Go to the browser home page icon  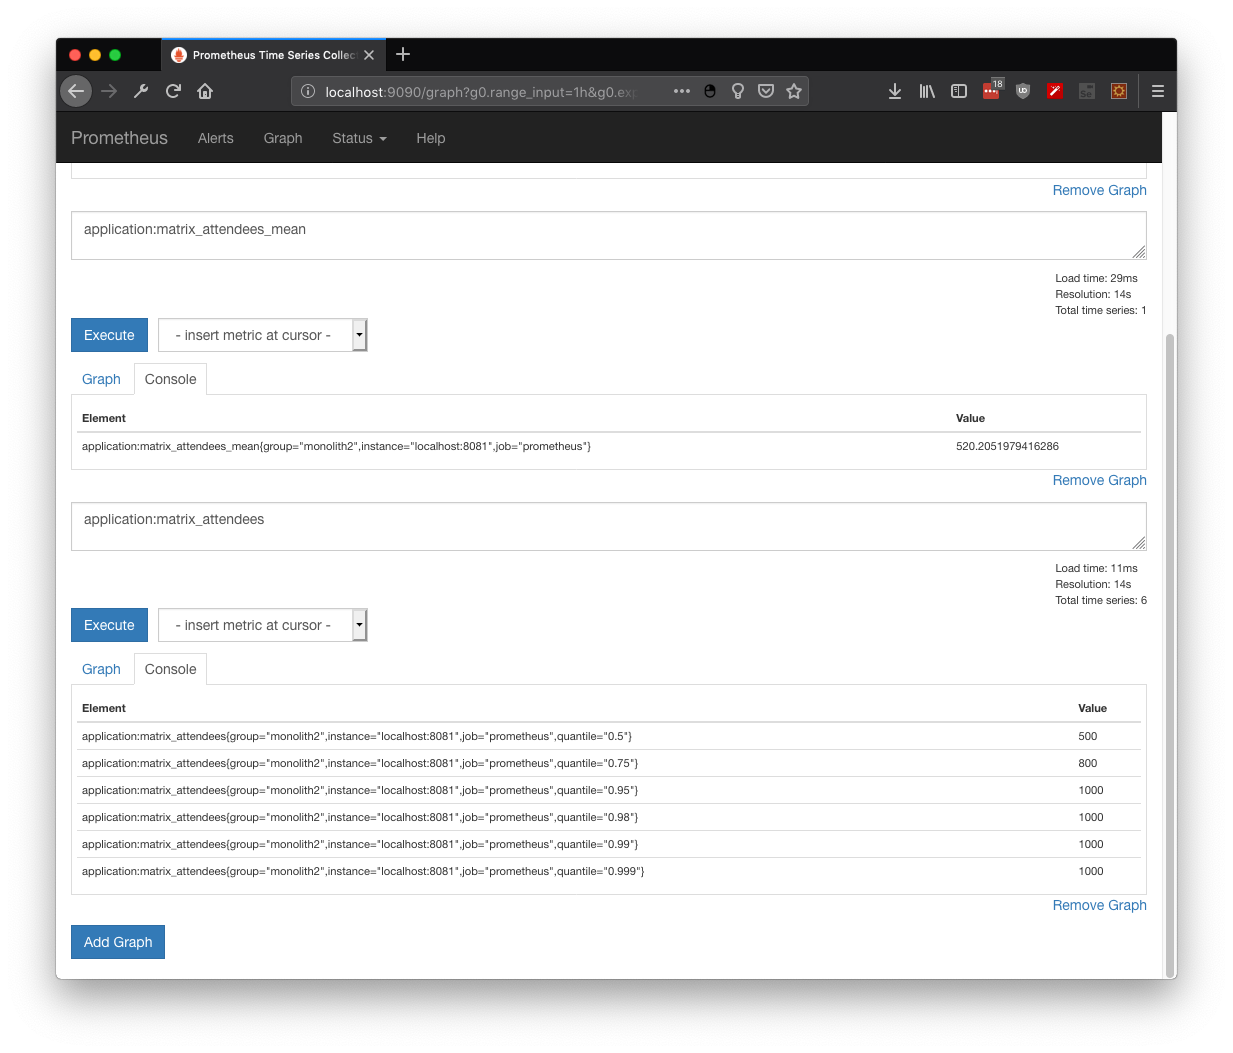click(x=205, y=91)
